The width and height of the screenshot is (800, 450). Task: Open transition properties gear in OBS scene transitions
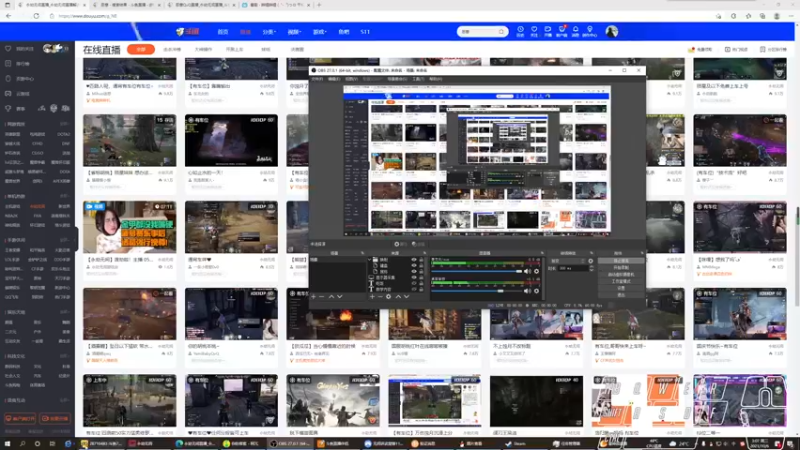pos(590,261)
